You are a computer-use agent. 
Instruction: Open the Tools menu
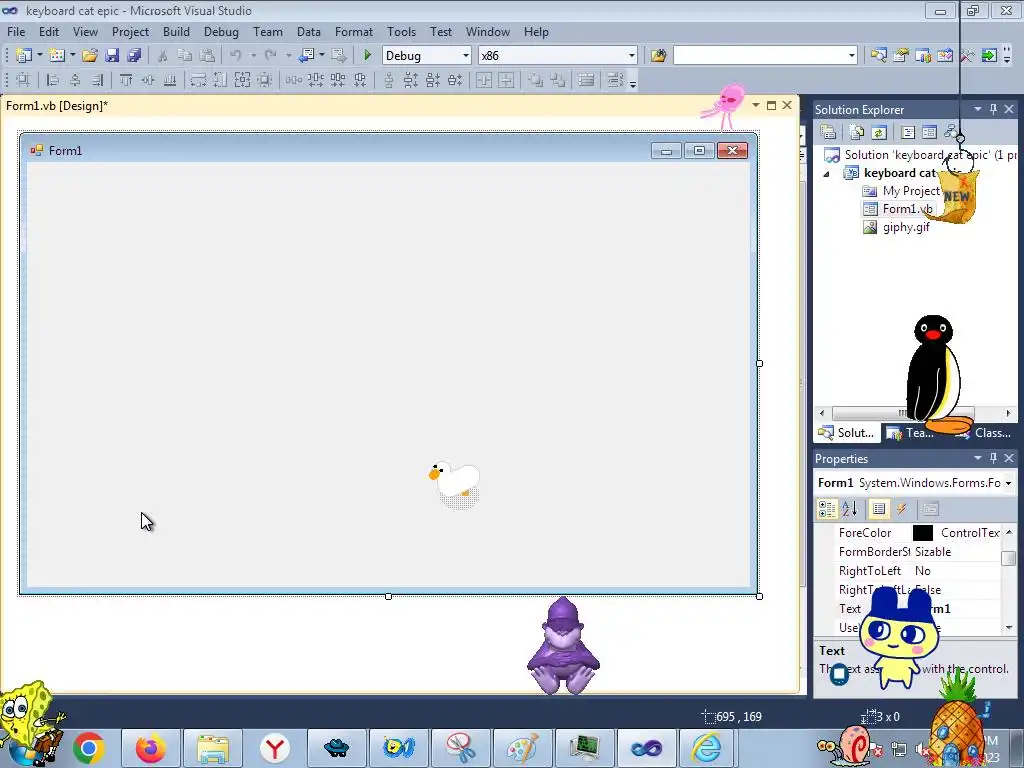401,31
